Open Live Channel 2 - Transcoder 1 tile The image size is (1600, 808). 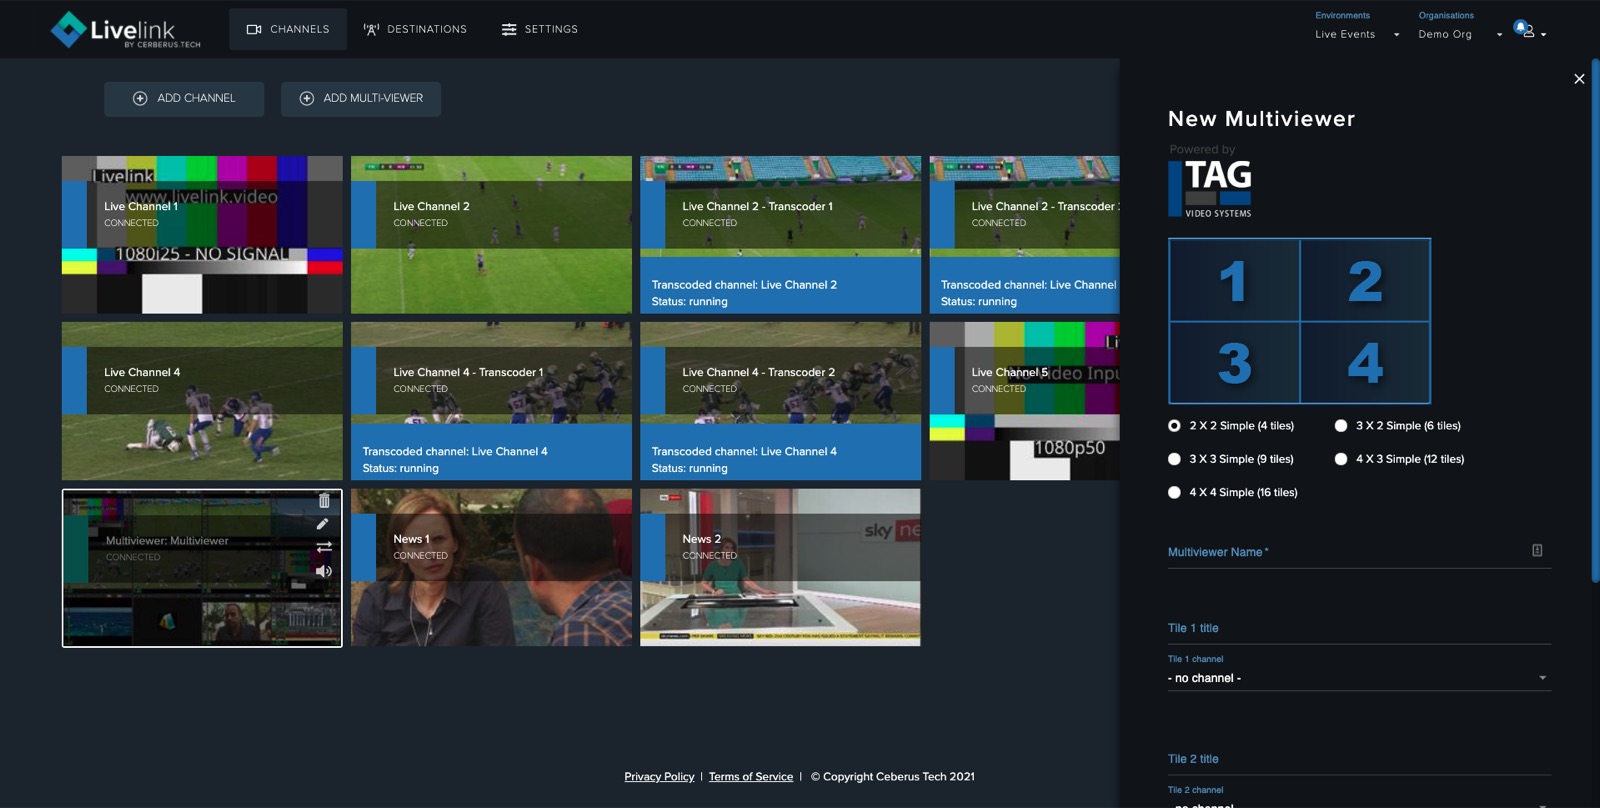coord(780,235)
